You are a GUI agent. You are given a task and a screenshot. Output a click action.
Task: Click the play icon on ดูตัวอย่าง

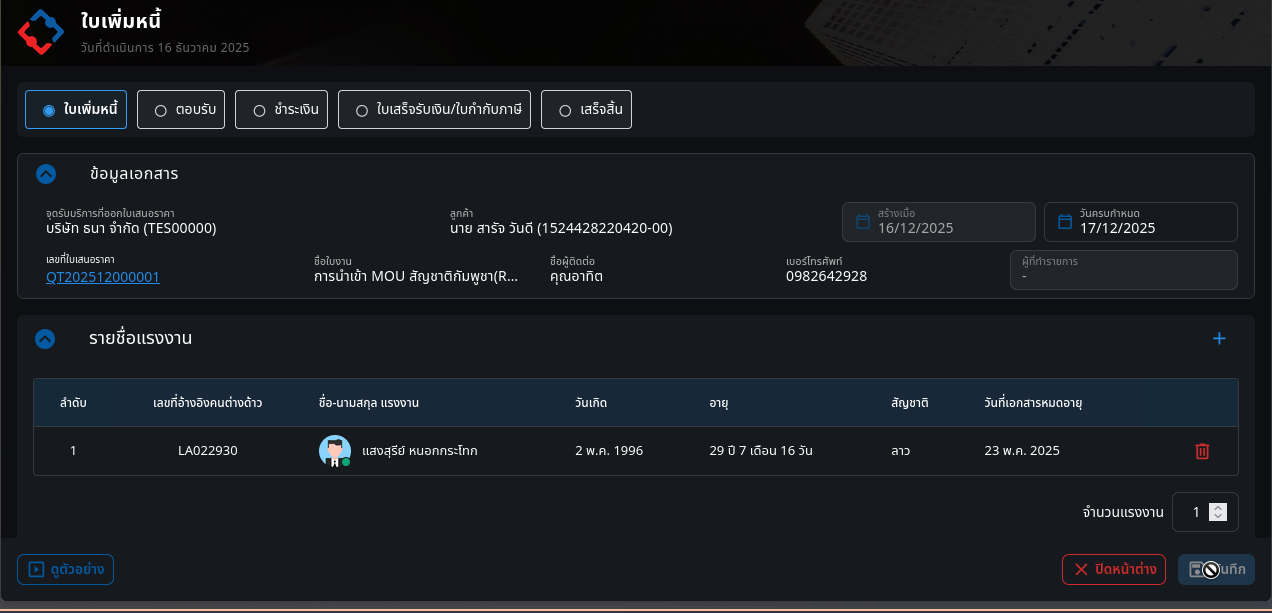coord(36,570)
